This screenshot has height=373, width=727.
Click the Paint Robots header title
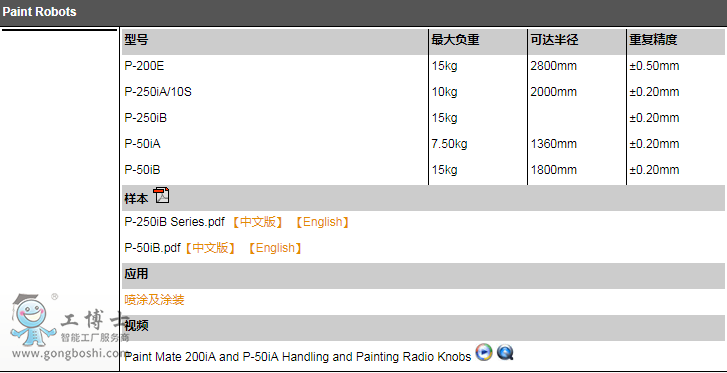(x=39, y=12)
